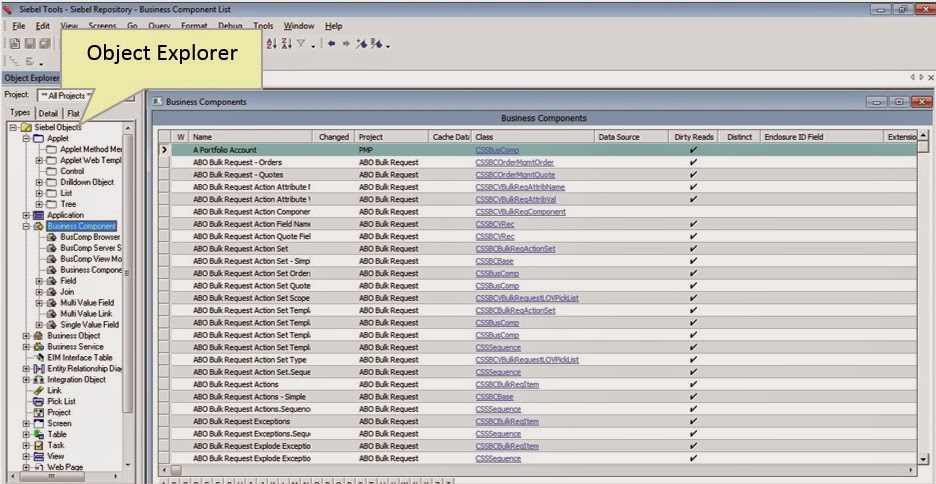Sort records ascending with the A-Z icon
The image size is (936, 484).
tap(271, 44)
